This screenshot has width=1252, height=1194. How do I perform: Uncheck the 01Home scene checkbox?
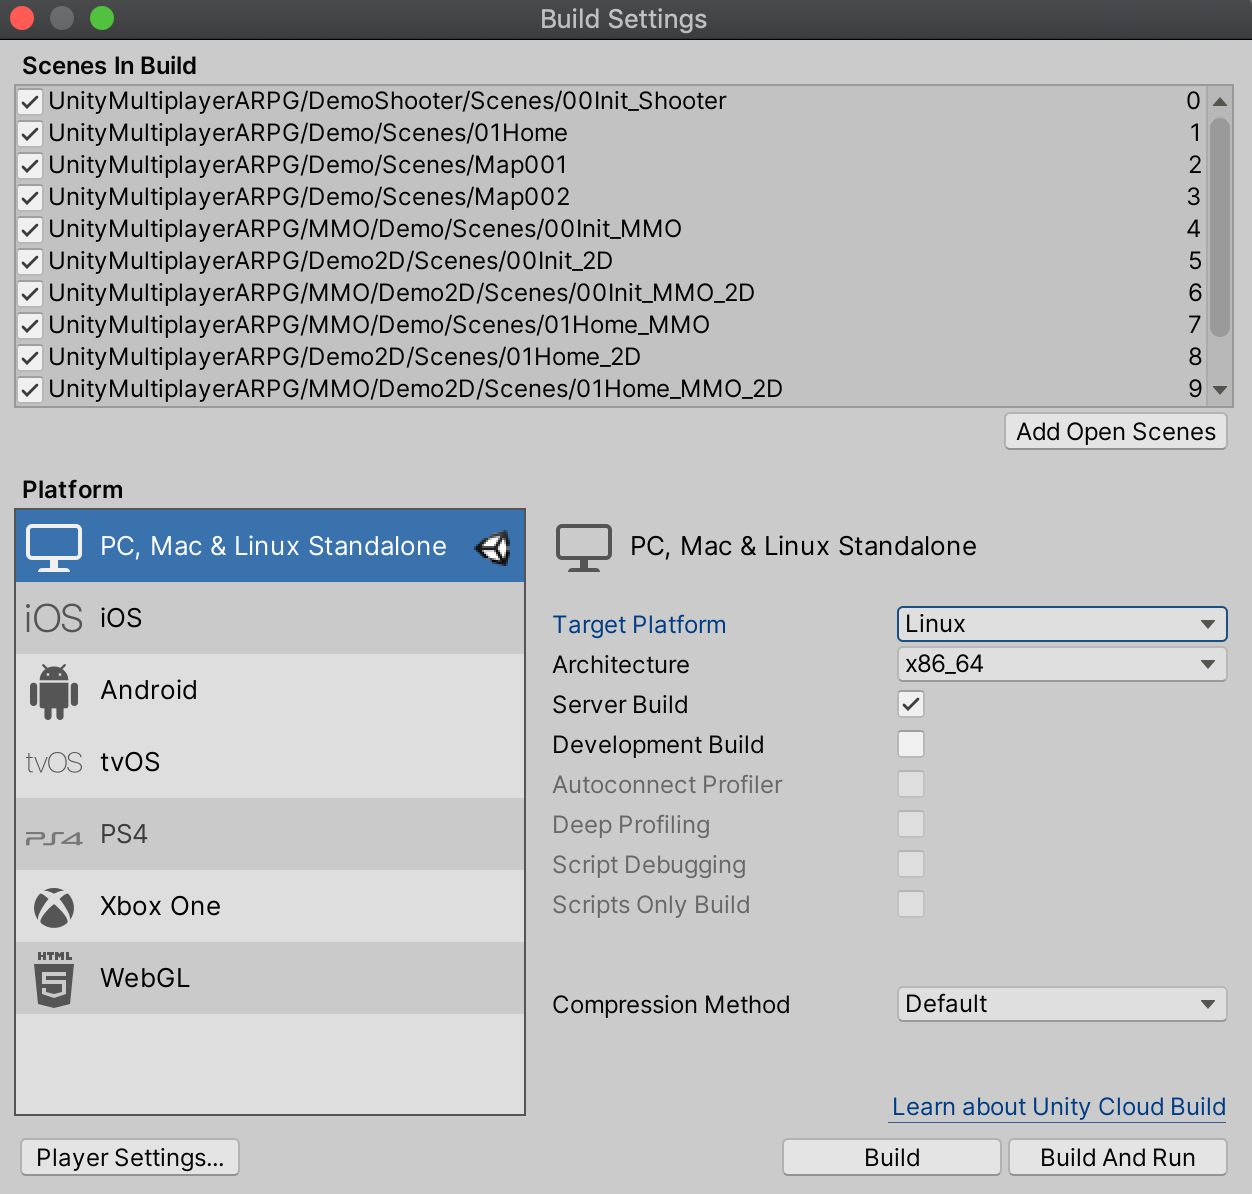[x=29, y=133]
